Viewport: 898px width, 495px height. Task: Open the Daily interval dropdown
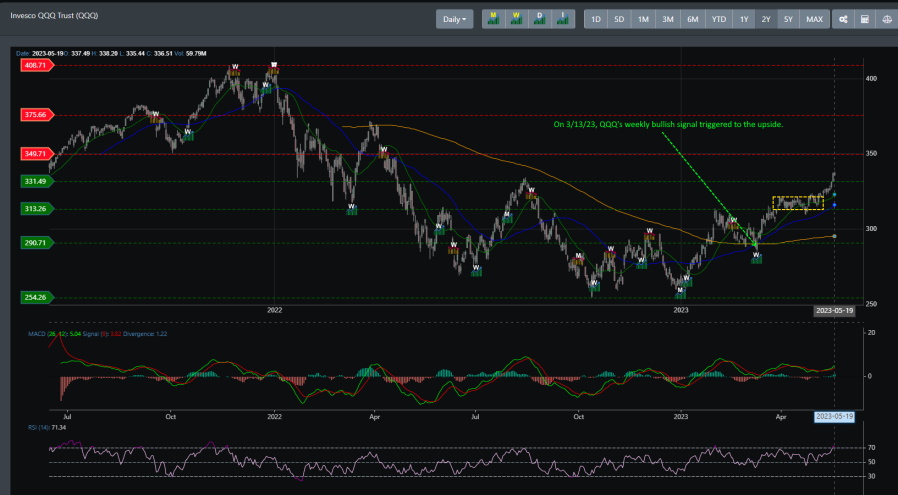454,19
